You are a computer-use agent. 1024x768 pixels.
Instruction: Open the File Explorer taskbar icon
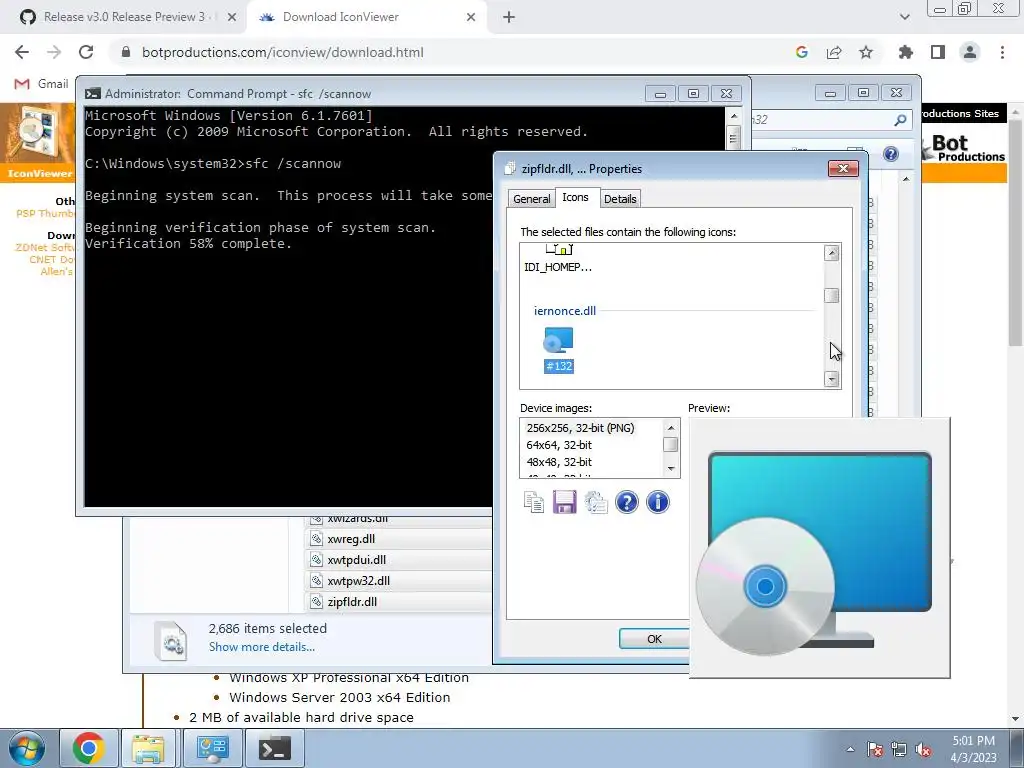click(x=148, y=748)
